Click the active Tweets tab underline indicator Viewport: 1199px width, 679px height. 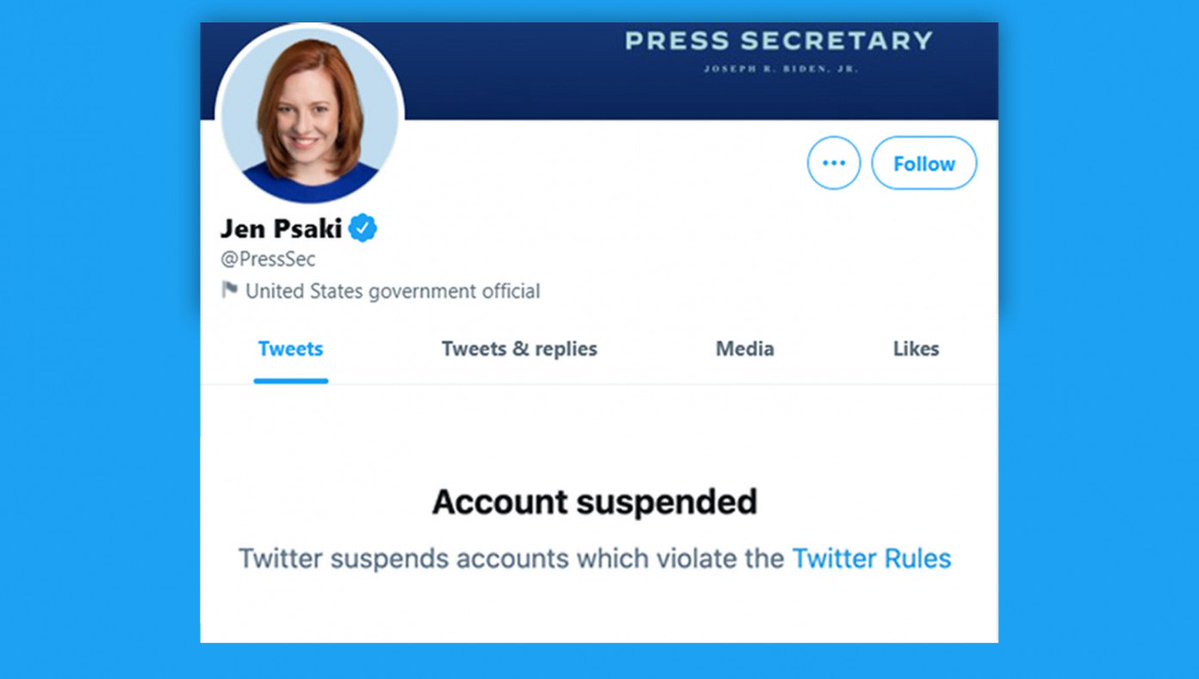click(291, 380)
